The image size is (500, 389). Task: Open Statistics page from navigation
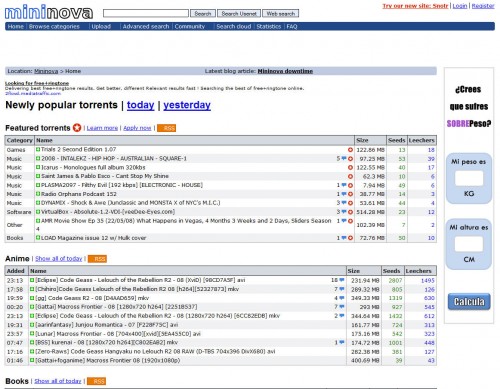click(269, 27)
